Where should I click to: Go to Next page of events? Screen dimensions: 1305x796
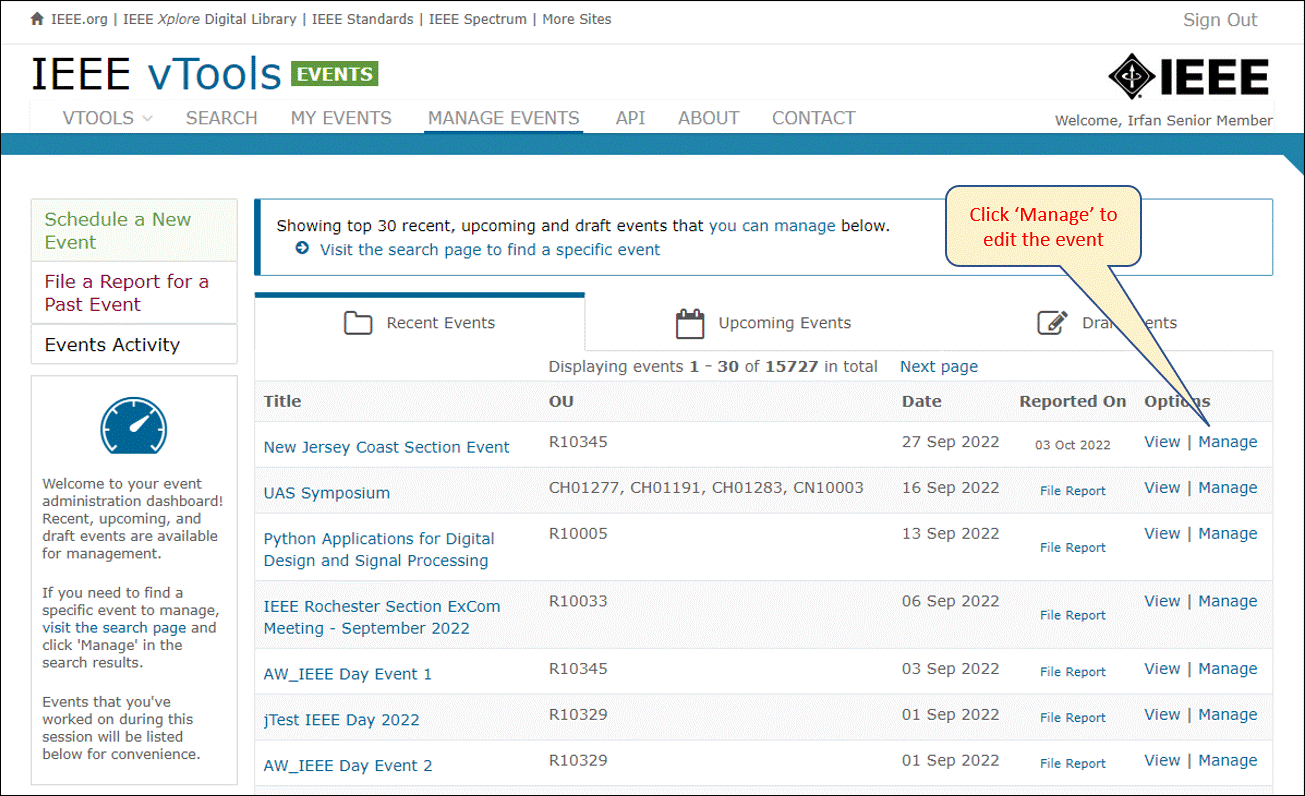point(939,367)
